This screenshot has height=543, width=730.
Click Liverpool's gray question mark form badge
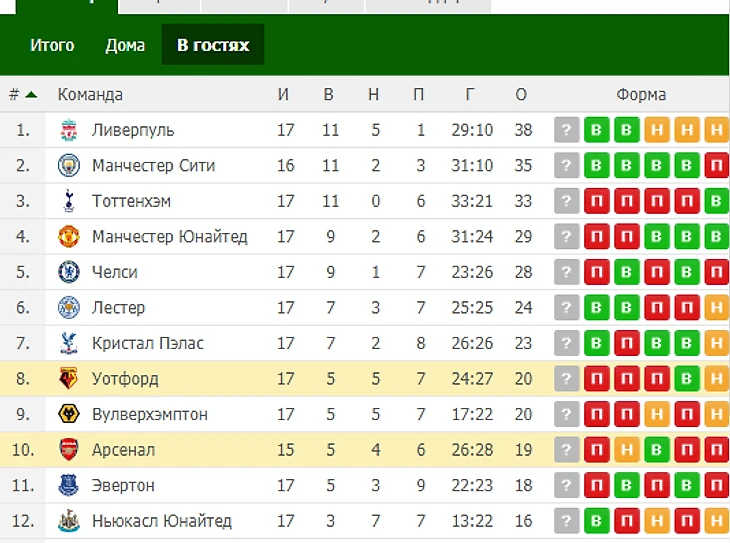coord(567,130)
